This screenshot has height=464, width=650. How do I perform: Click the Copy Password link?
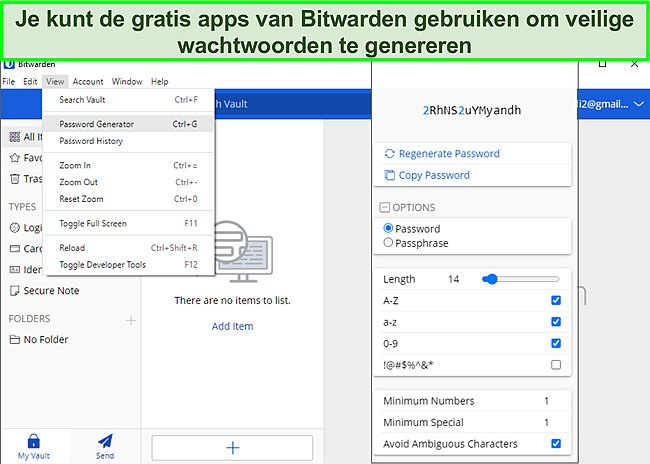[434, 175]
